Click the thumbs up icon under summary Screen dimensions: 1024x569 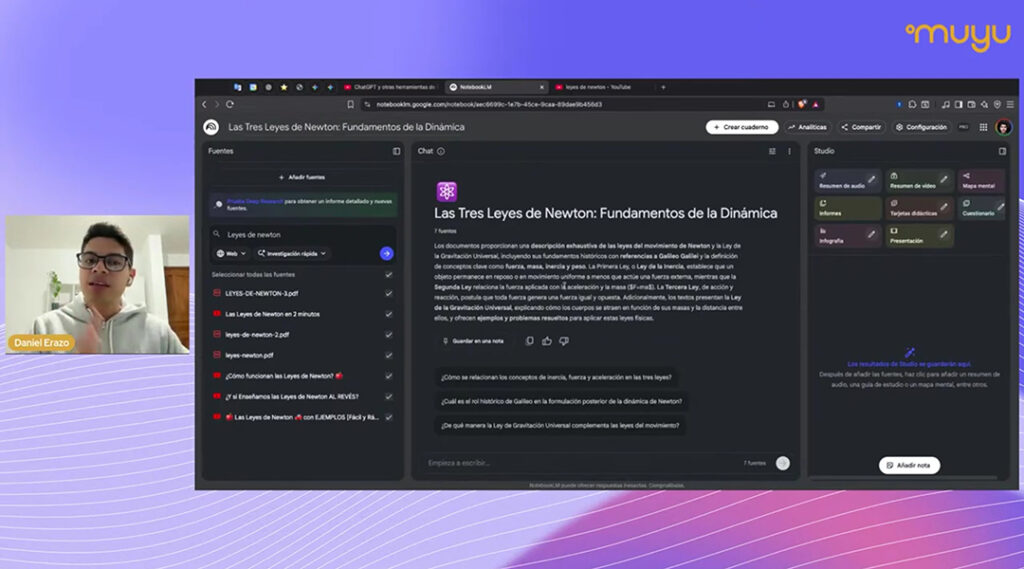click(547, 341)
